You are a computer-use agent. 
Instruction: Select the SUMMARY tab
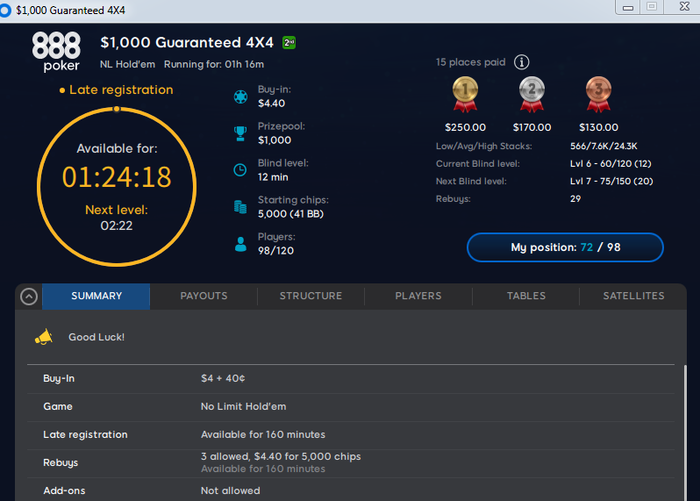96,296
